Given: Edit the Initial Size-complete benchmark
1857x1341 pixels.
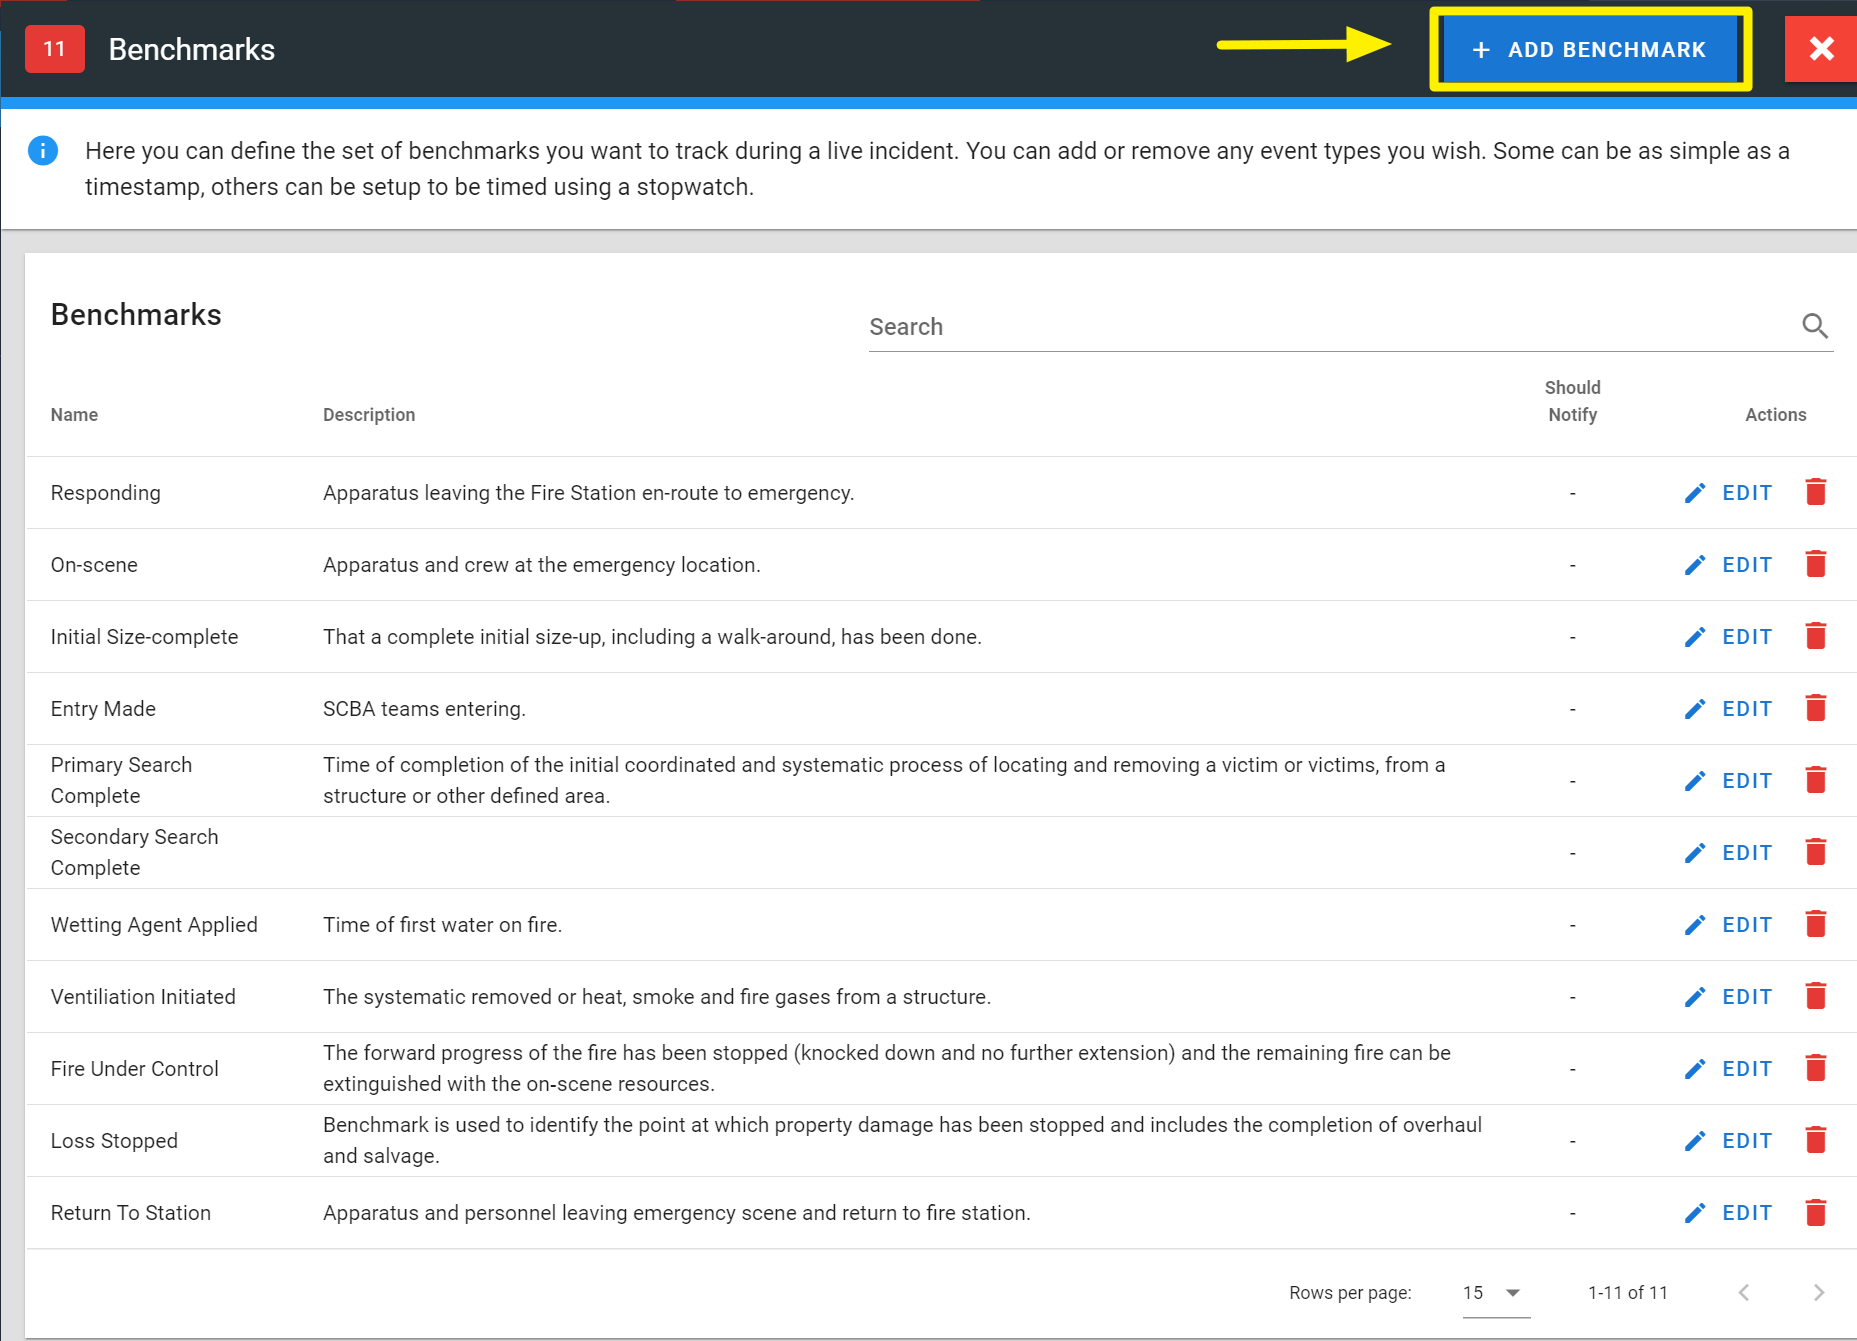Looking at the screenshot, I should click(x=1729, y=637).
